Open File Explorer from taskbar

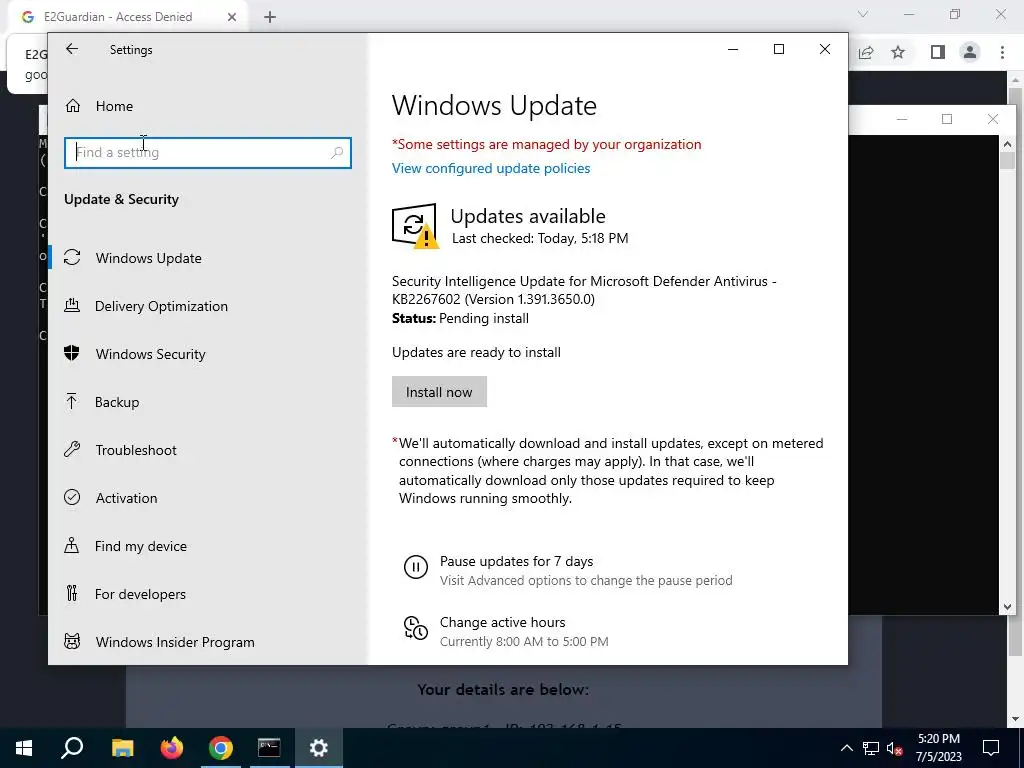(x=122, y=748)
